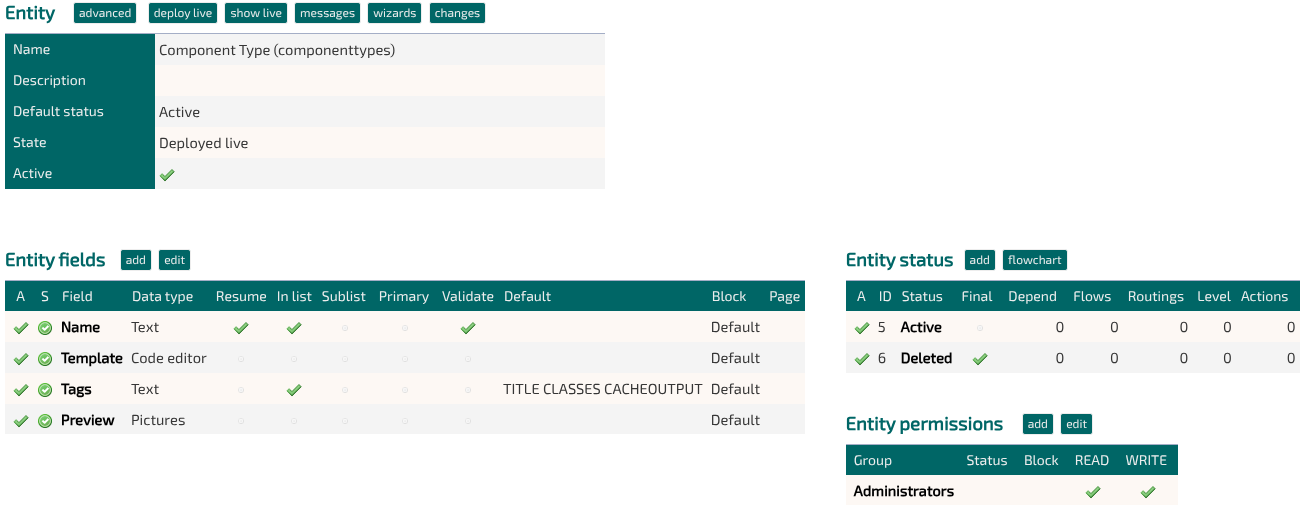Viewport: 1306px width, 510px height.
Task: Click the 'Code editor' data type cell
Action: tap(169, 358)
